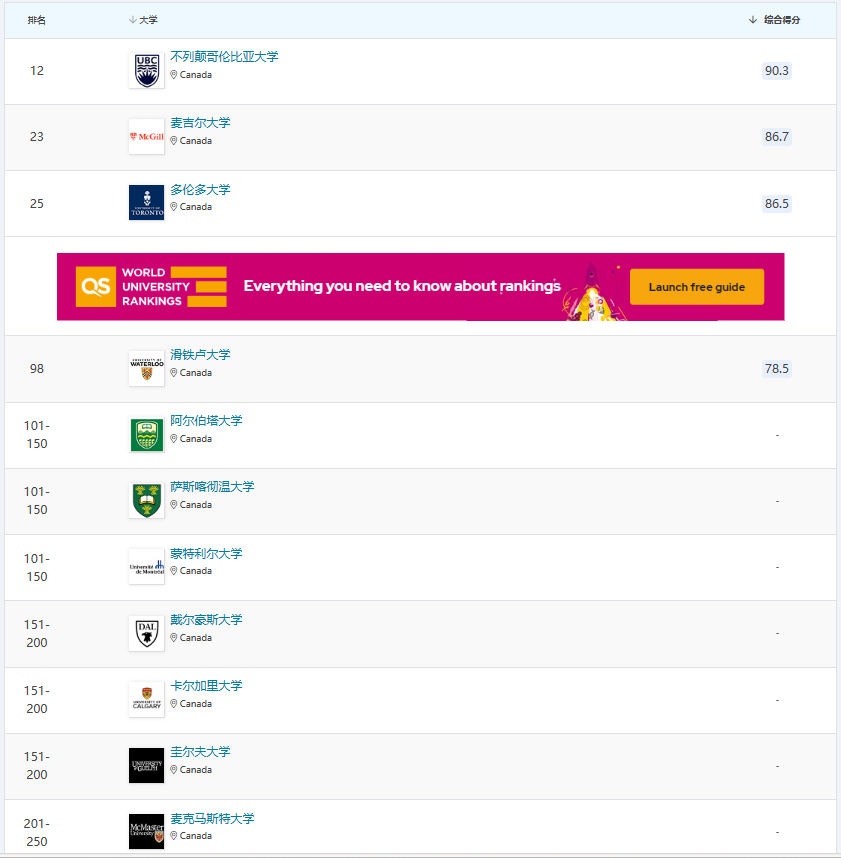Click rank number 23
Viewport: 841px width, 858px height.
pos(37,137)
